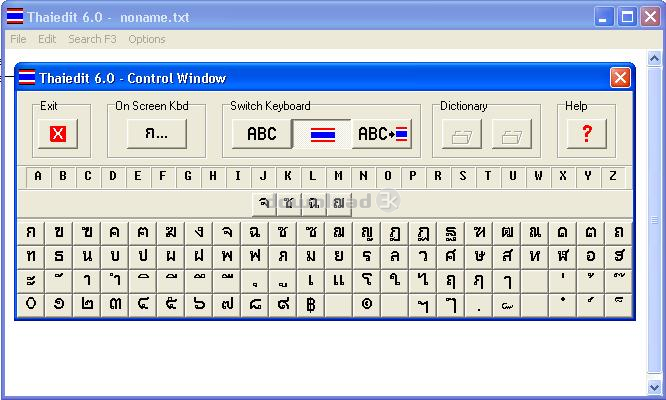Select letter P in the alphabet row
The image size is (666, 400).
coord(413,177)
